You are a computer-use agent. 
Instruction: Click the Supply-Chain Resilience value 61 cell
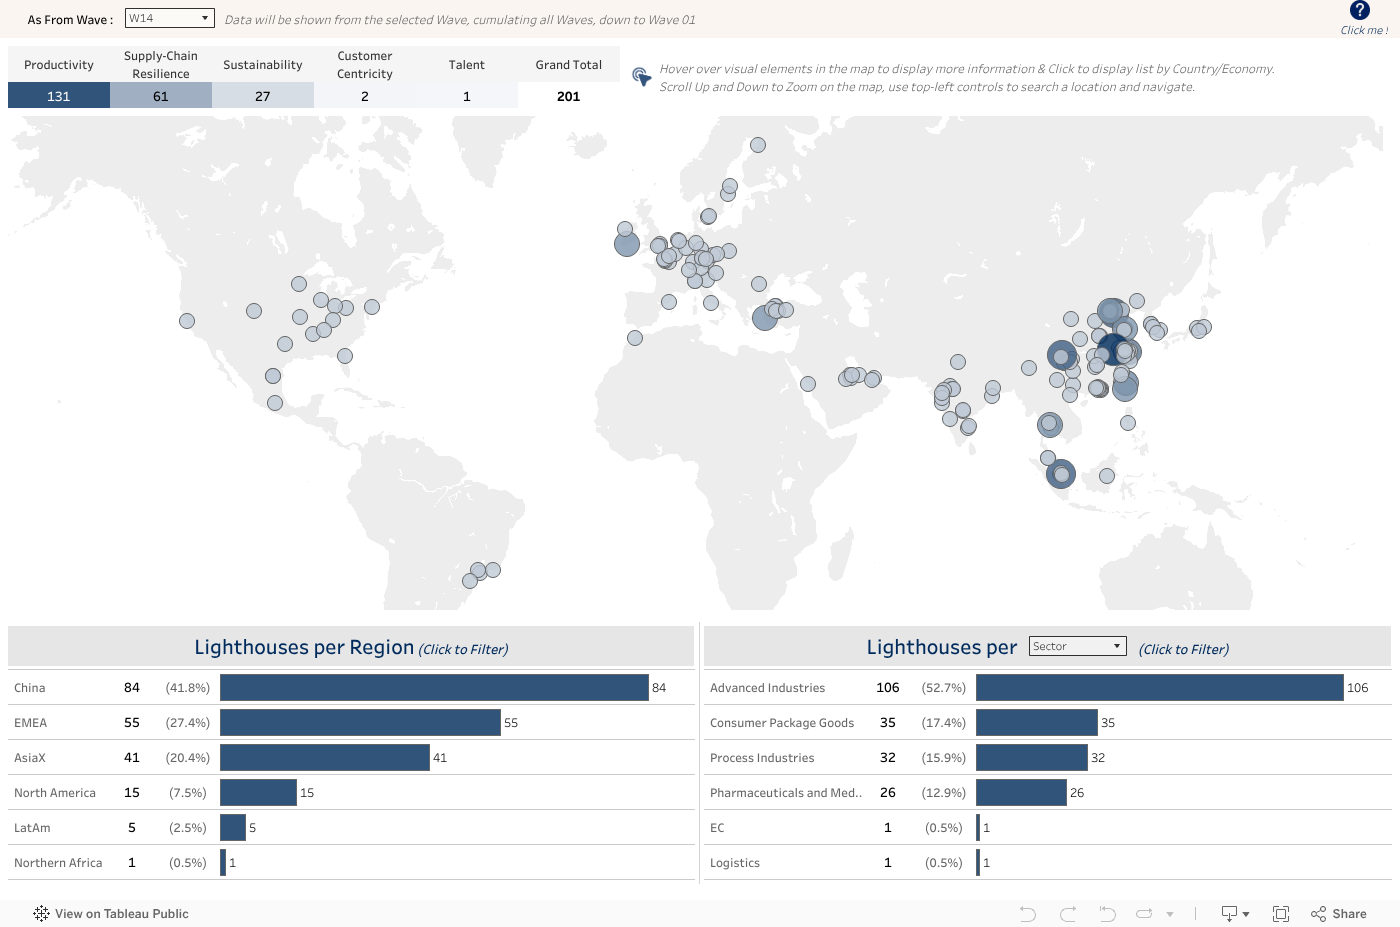161,96
